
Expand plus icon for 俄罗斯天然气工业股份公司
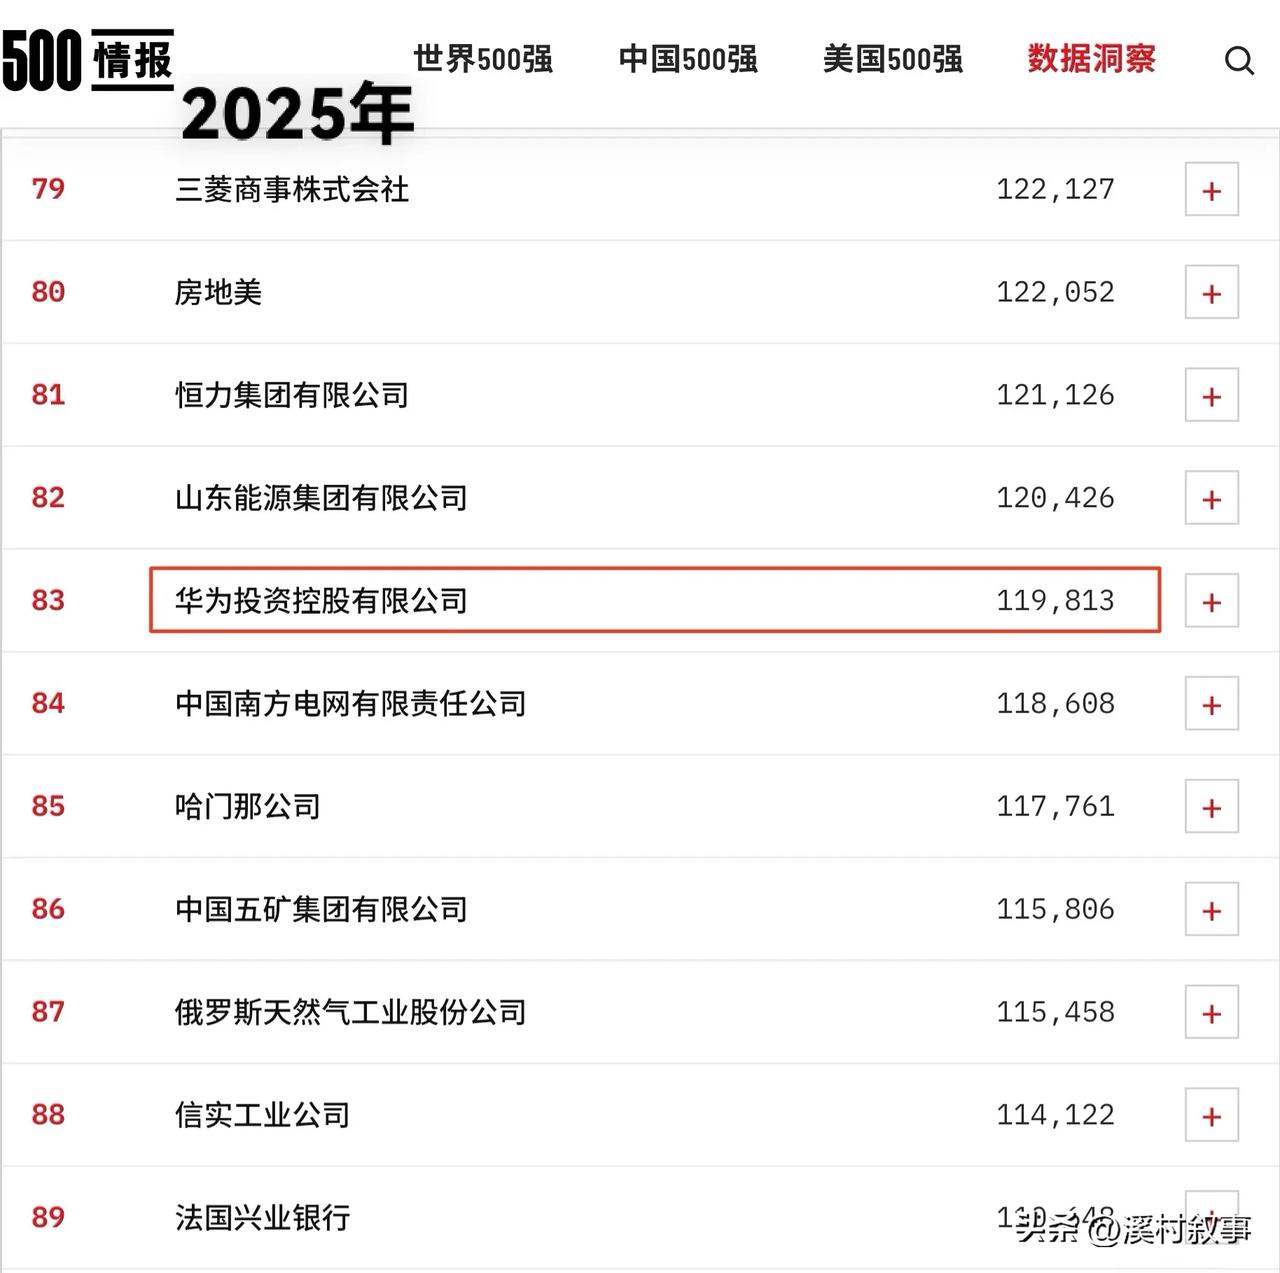coord(1212,1013)
